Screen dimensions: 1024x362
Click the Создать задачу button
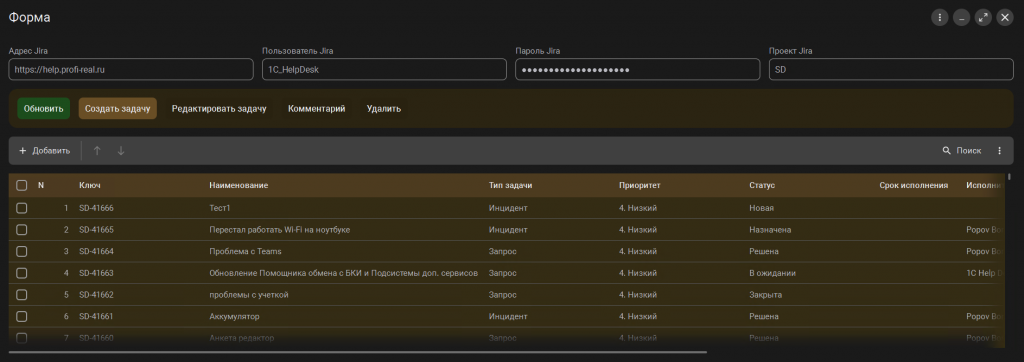click(x=118, y=108)
